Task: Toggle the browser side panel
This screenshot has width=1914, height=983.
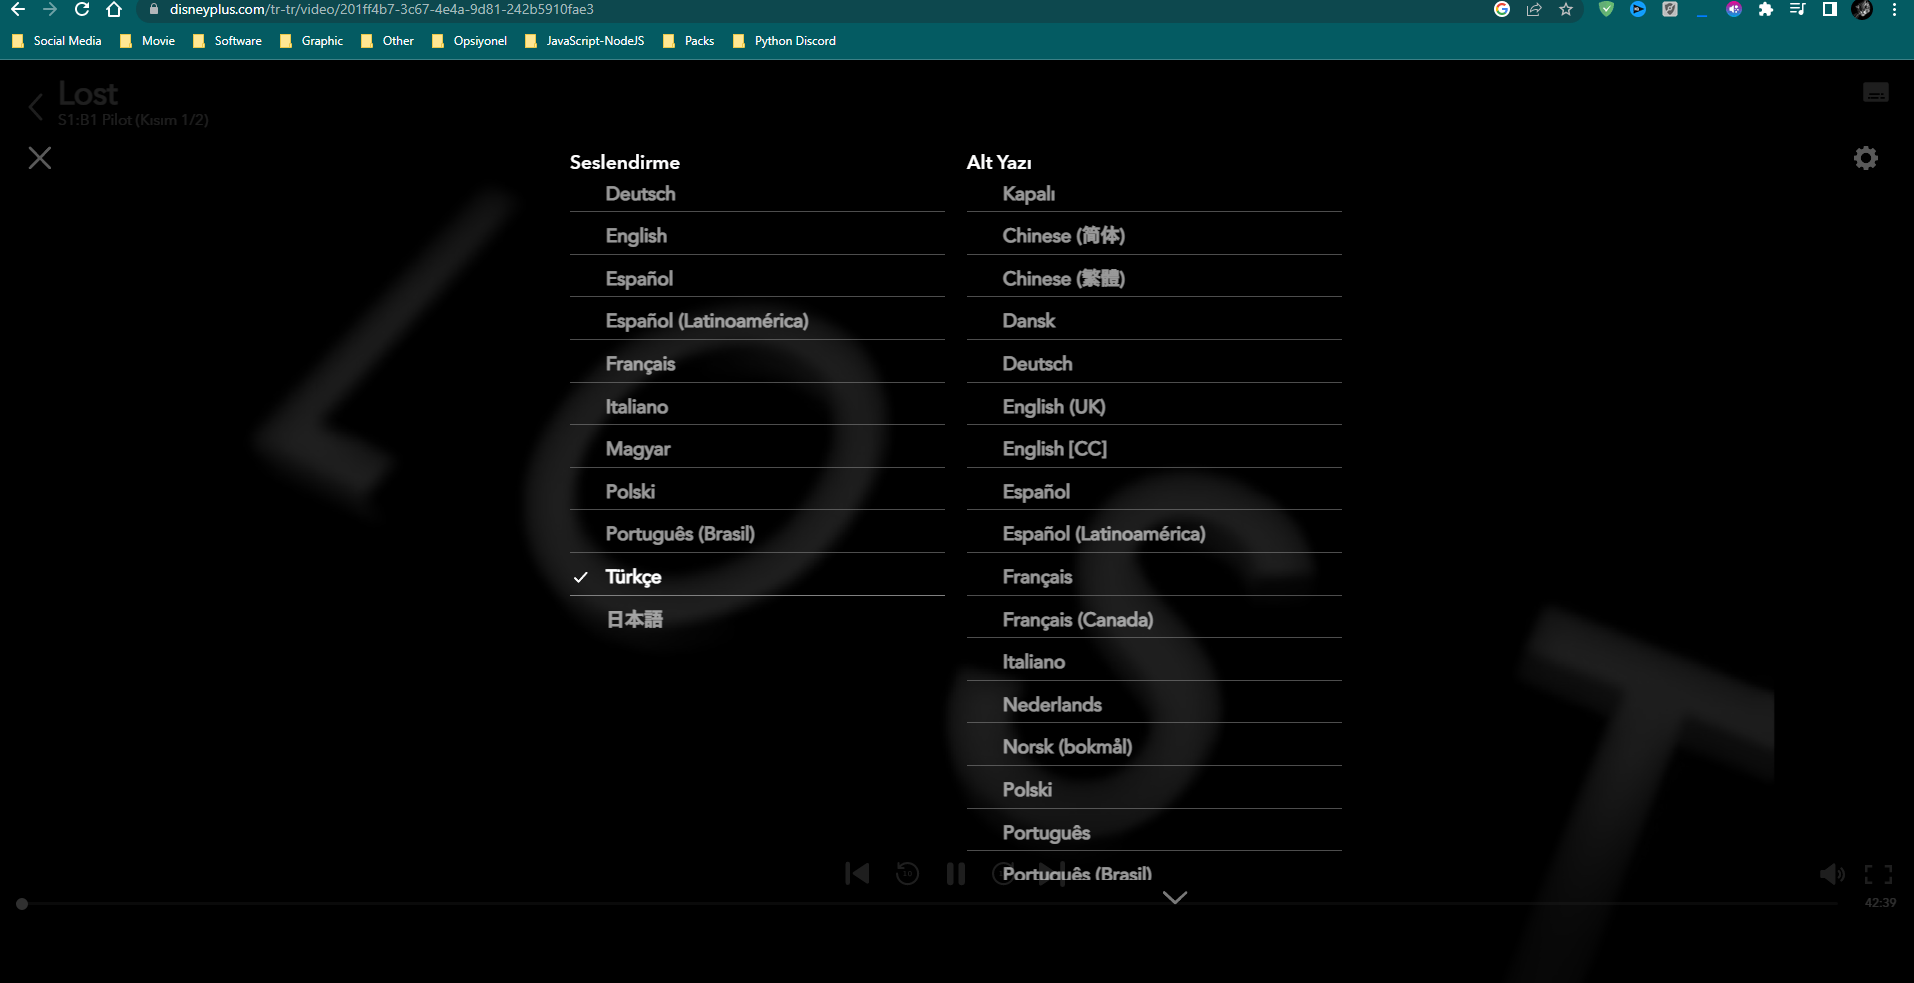Action: 1829,9
